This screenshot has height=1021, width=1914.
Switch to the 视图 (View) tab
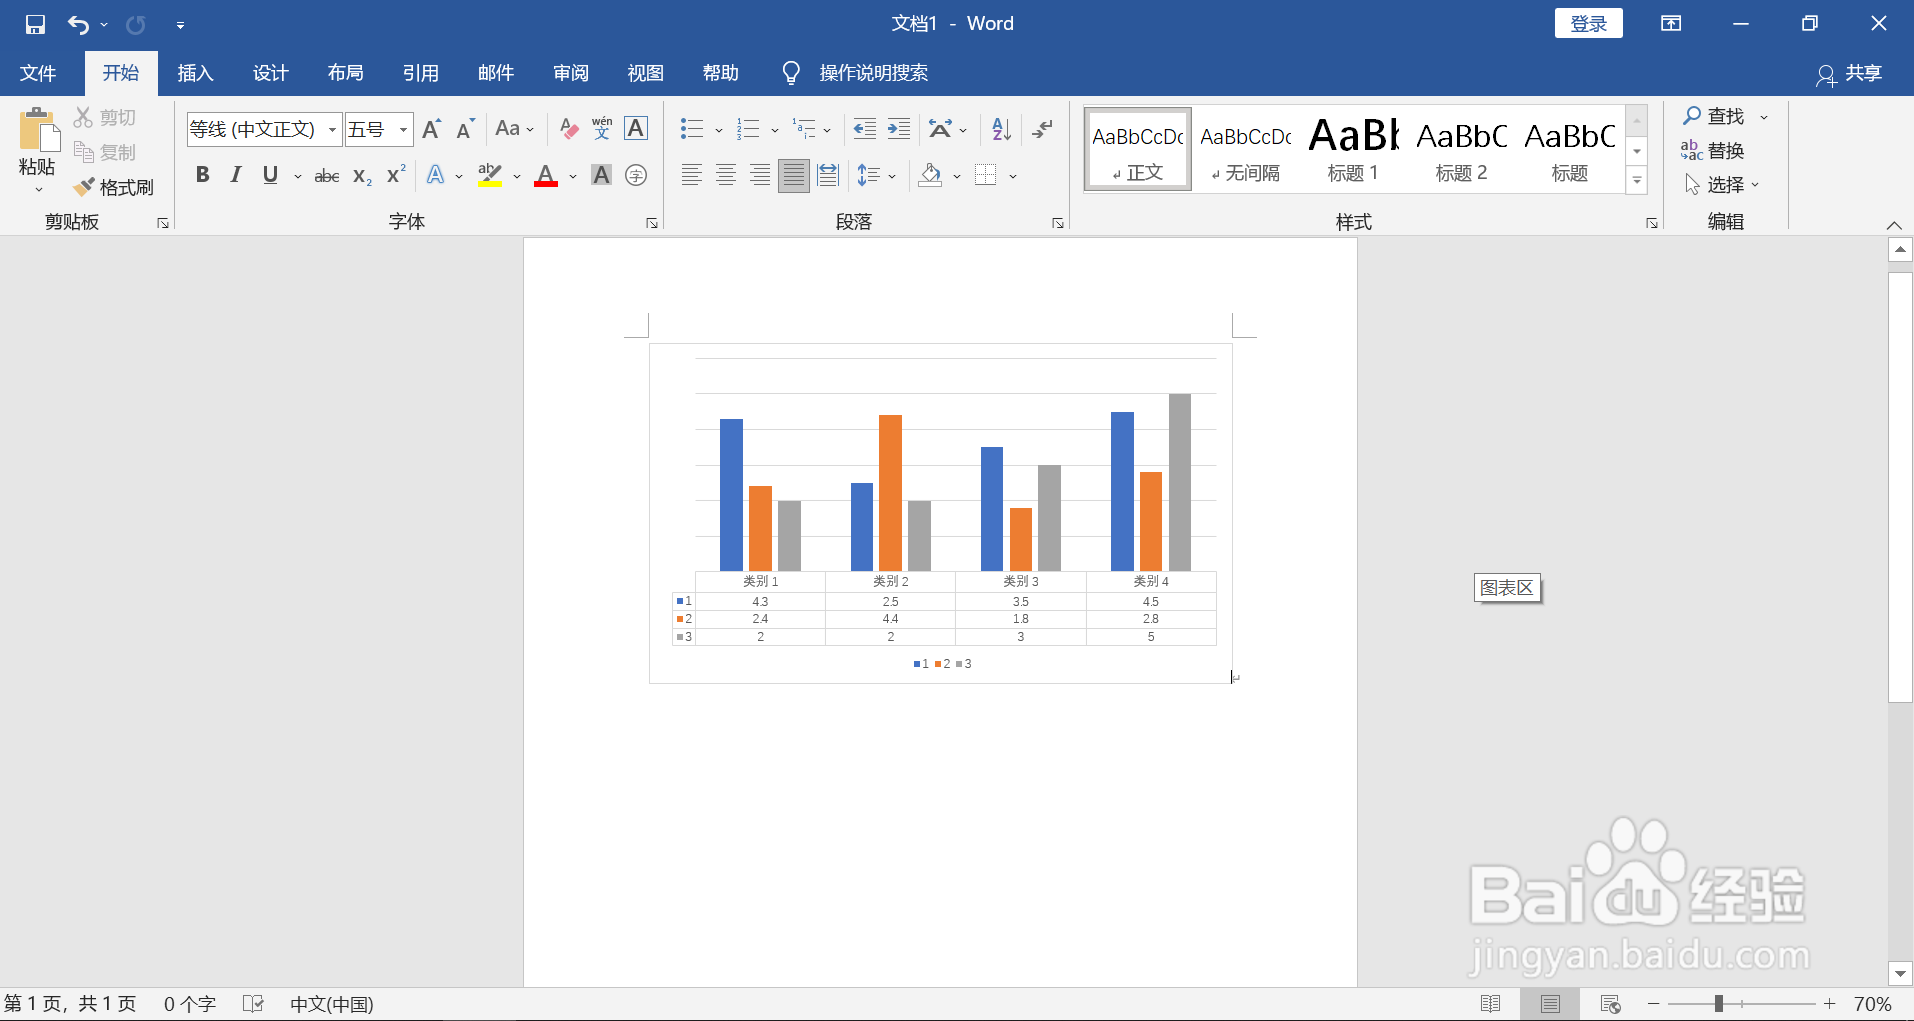click(x=645, y=73)
